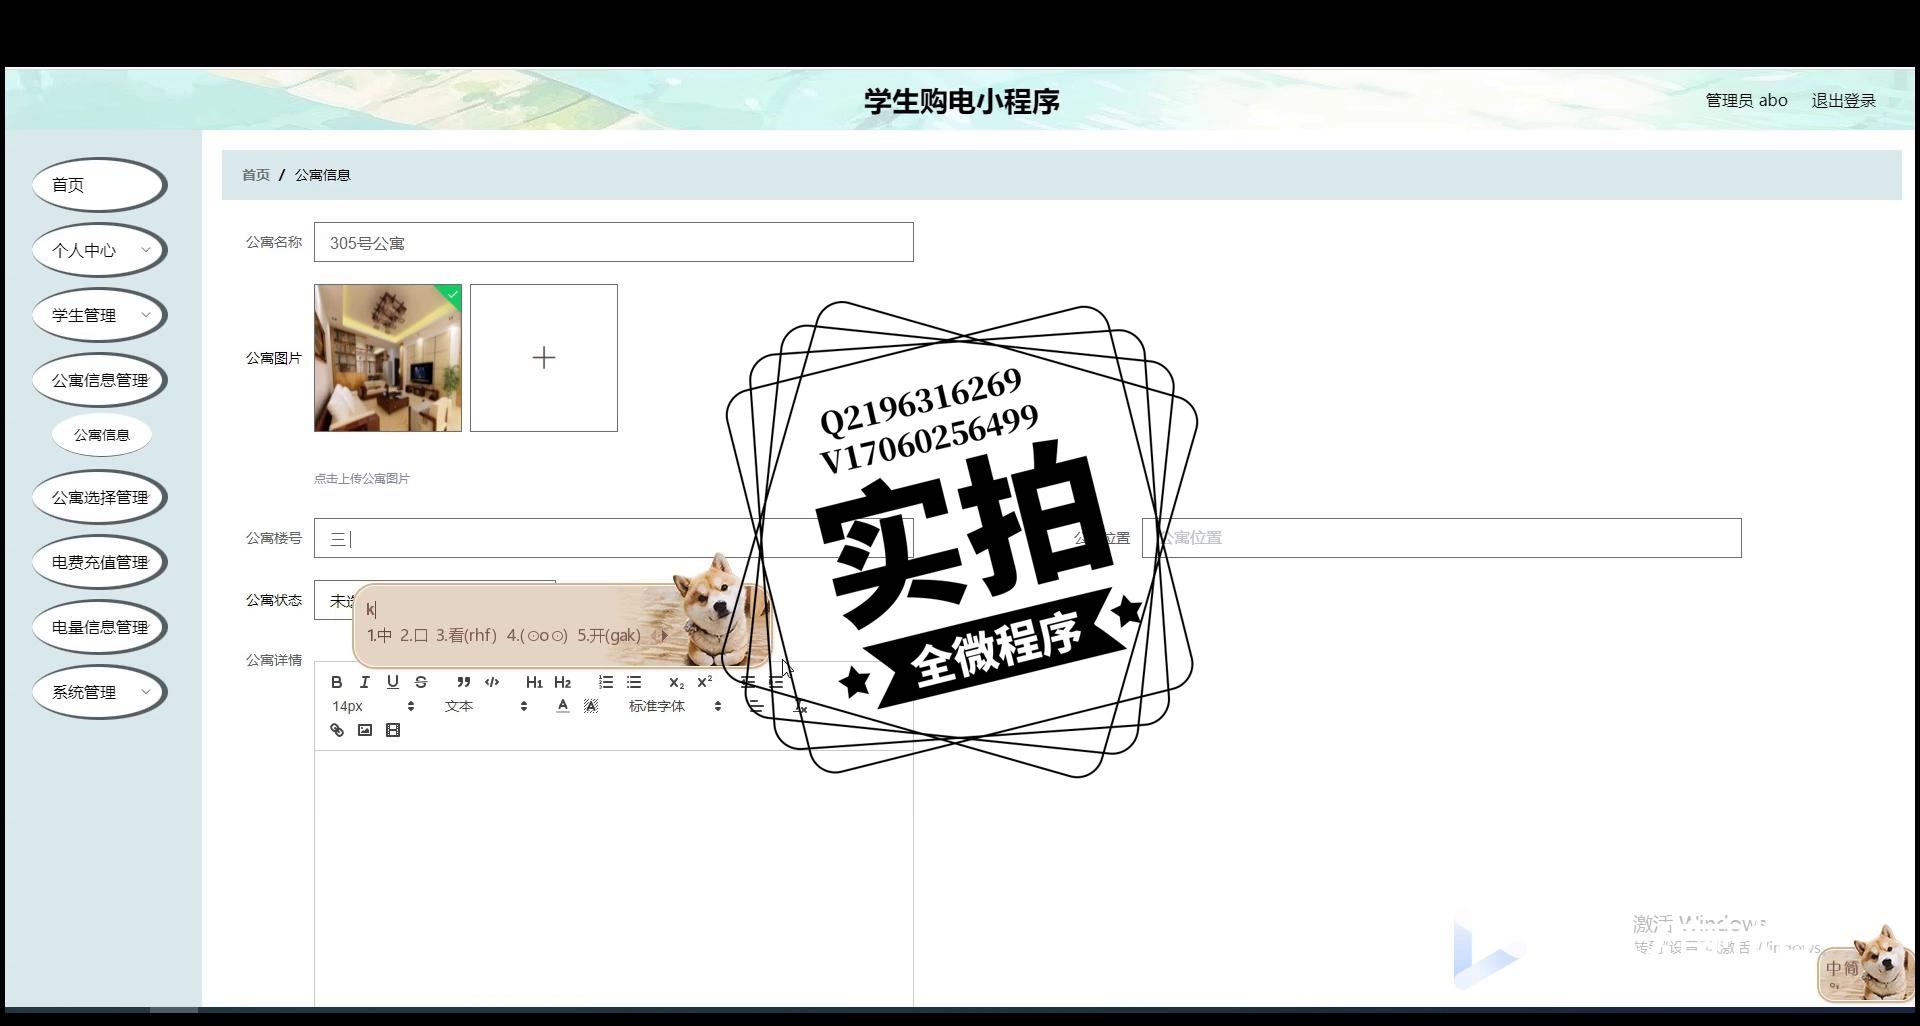Choose IME candidate 3.看(rhf)
This screenshot has height=1026, width=1920.
point(466,635)
